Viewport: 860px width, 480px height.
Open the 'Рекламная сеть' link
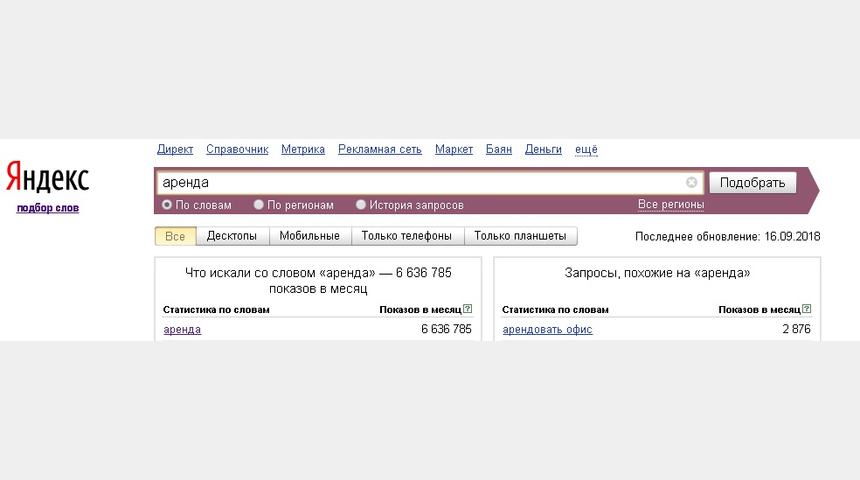(x=380, y=149)
